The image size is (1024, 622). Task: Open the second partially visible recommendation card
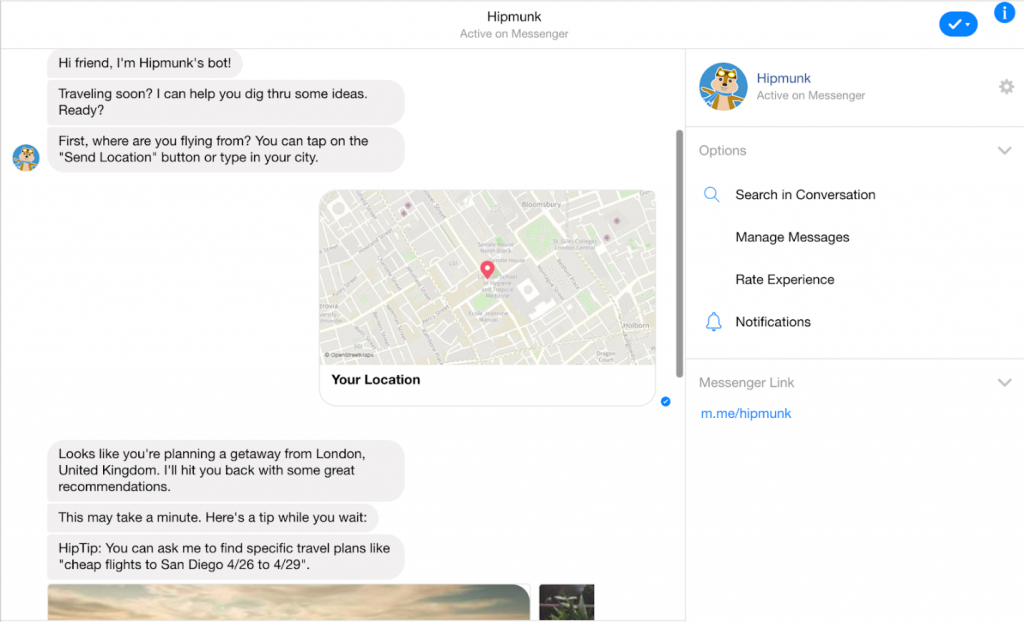click(566, 602)
